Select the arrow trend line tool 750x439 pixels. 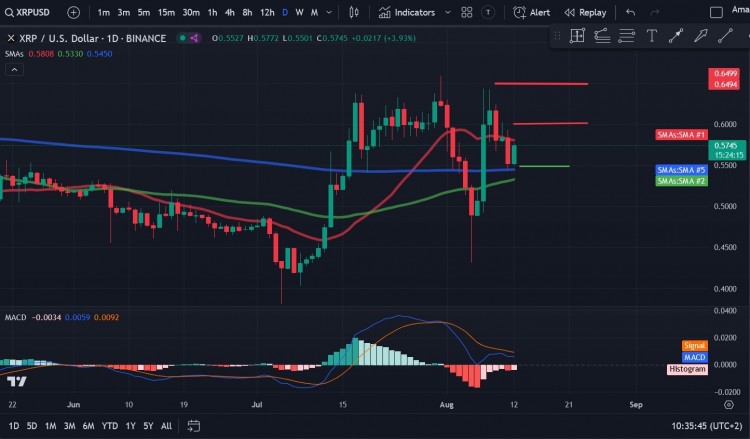click(x=676, y=36)
